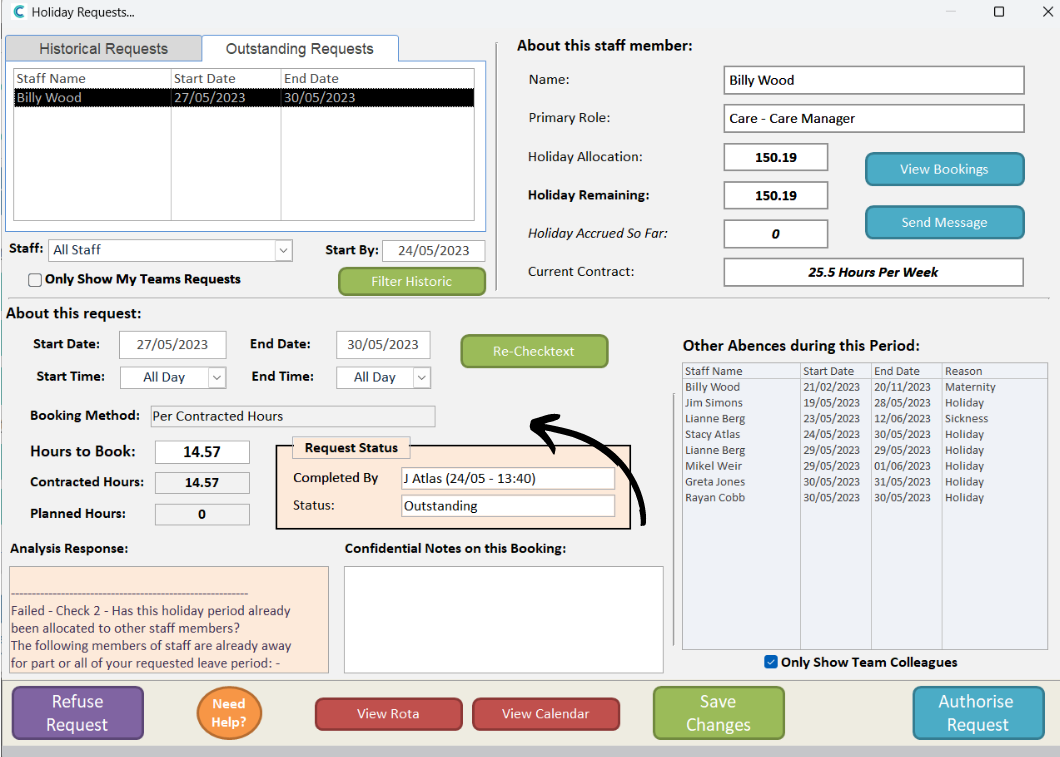Click the orange Need Help badge
The image size is (1060, 757).
[x=229, y=713]
